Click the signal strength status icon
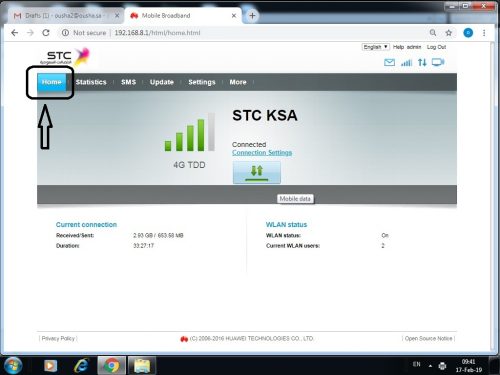The image size is (500, 375). pos(406,62)
